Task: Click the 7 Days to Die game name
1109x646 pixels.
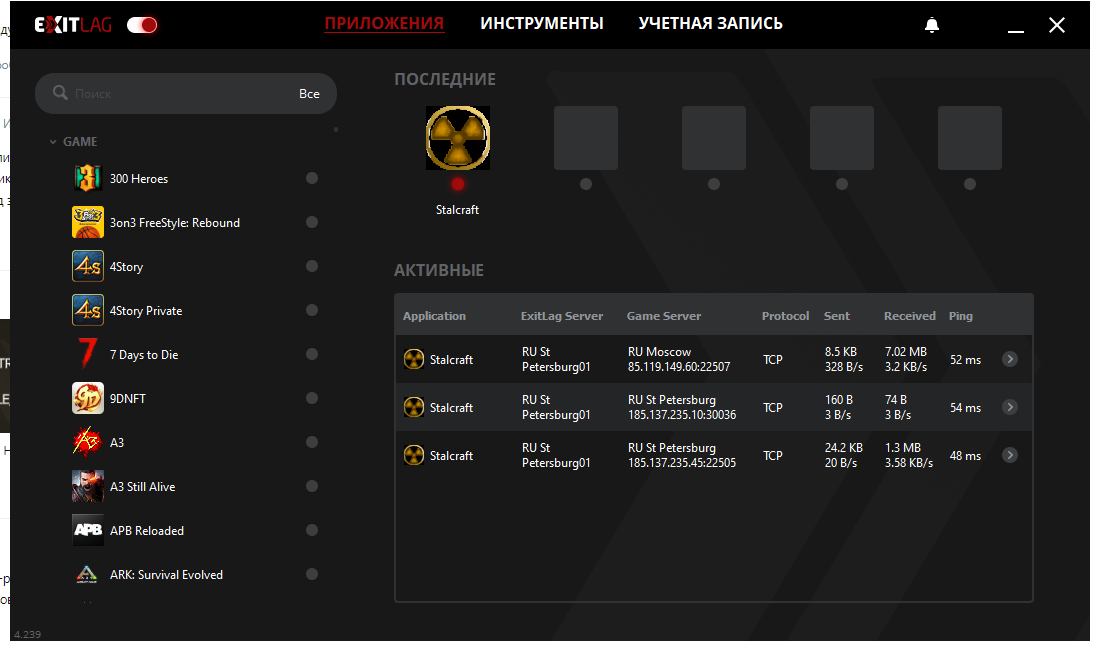Action: [144, 354]
